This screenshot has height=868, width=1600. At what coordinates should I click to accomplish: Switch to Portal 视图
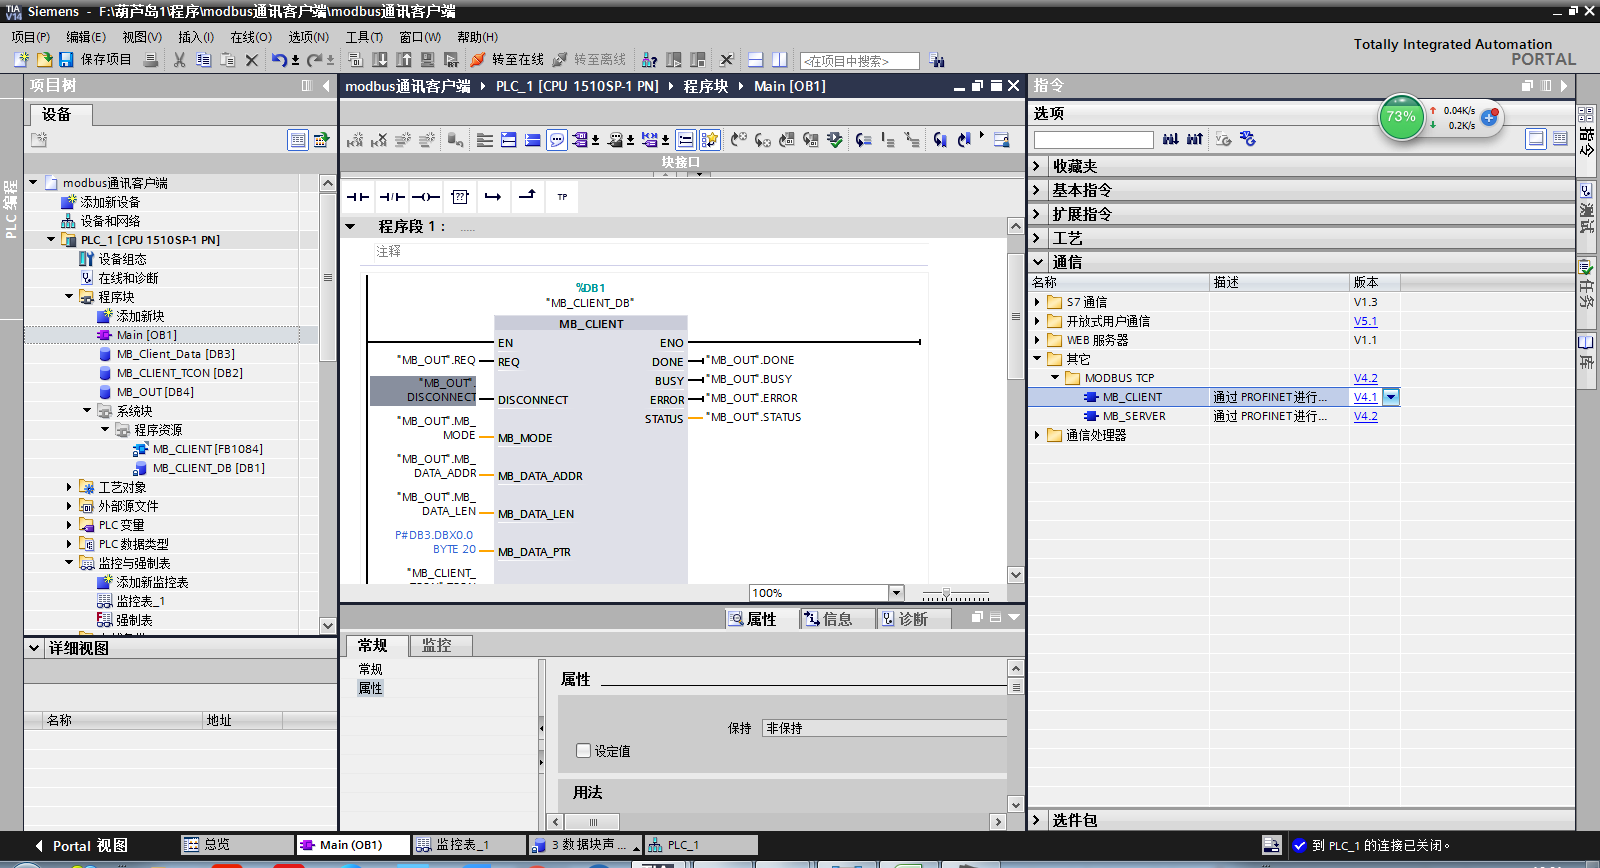[82, 846]
